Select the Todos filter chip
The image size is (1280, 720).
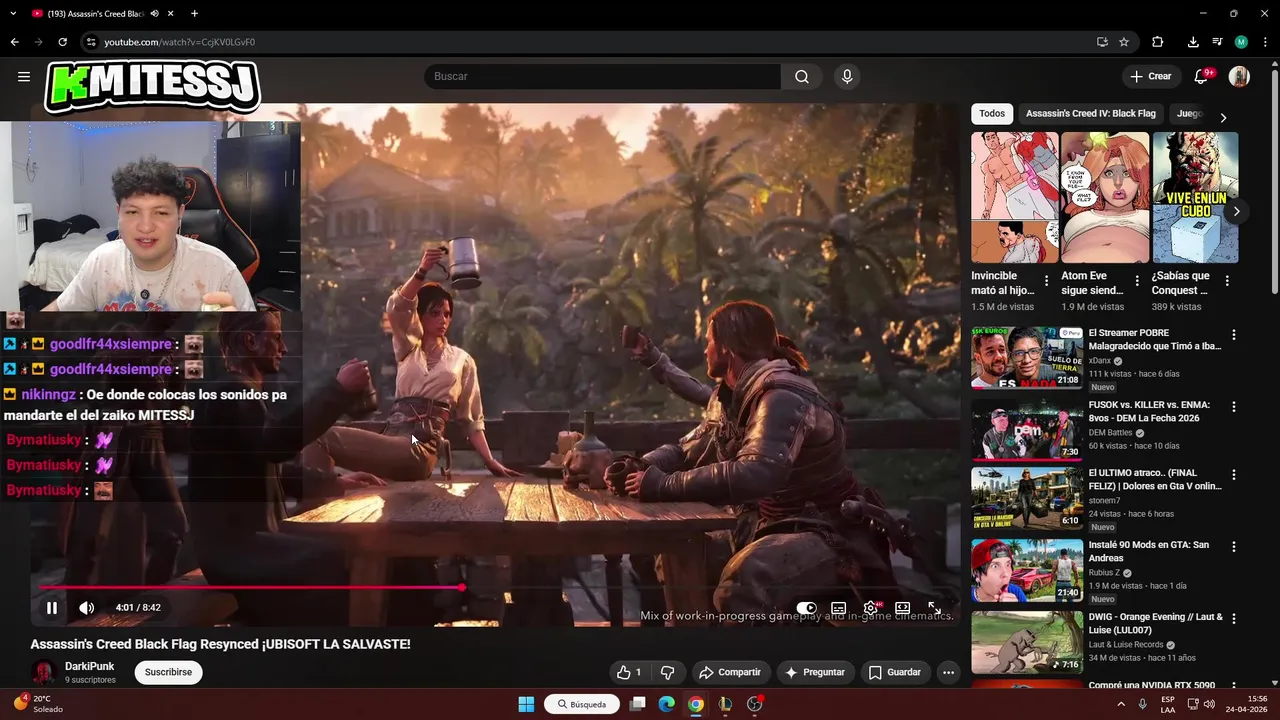(x=992, y=114)
